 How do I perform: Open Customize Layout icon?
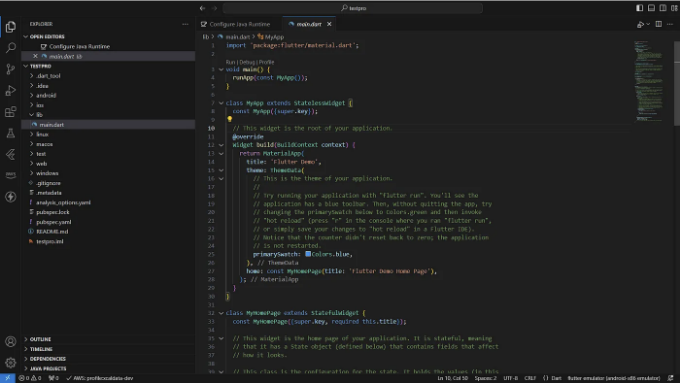[x=674, y=8]
